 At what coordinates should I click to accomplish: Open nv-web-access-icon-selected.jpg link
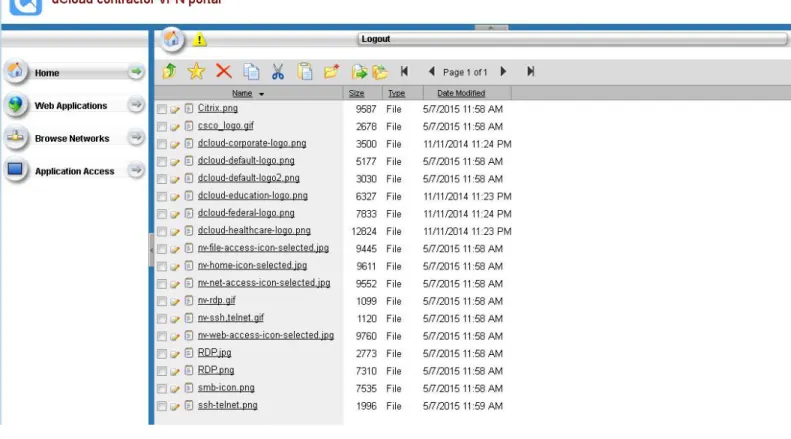pyautogui.click(x=266, y=335)
